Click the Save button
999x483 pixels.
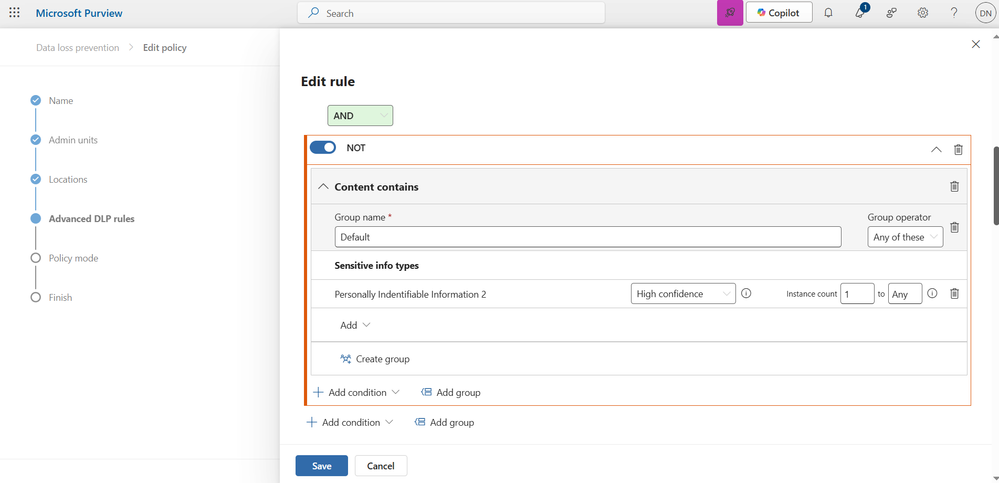point(322,466)
